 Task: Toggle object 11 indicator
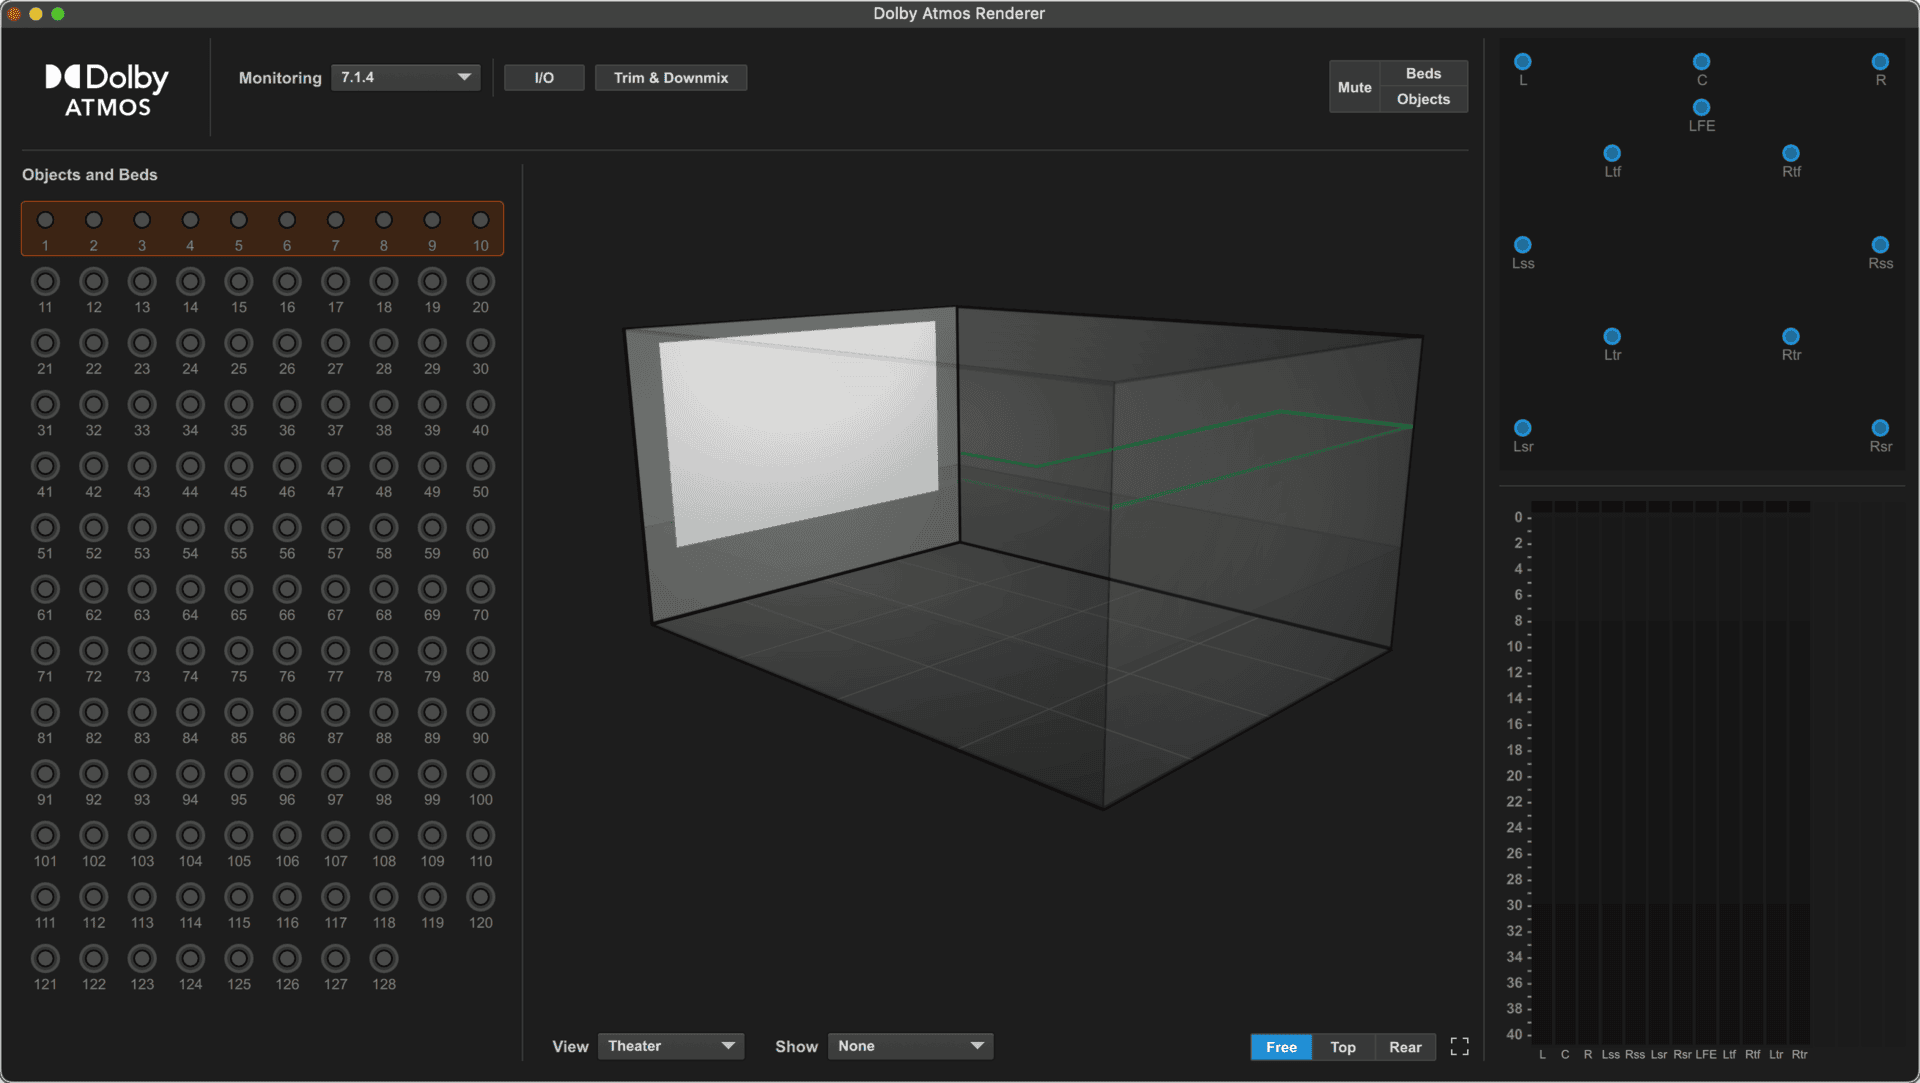45,282
